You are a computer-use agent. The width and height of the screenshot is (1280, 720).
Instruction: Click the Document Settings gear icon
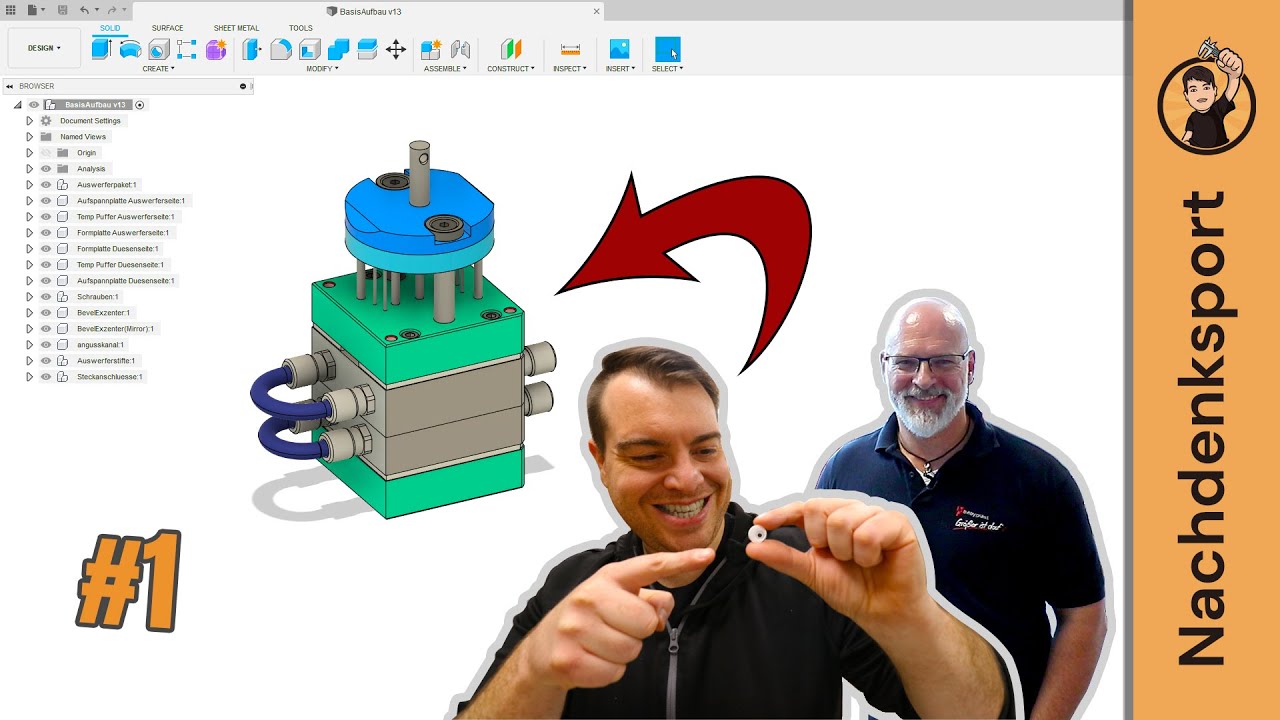click(46, 121)
